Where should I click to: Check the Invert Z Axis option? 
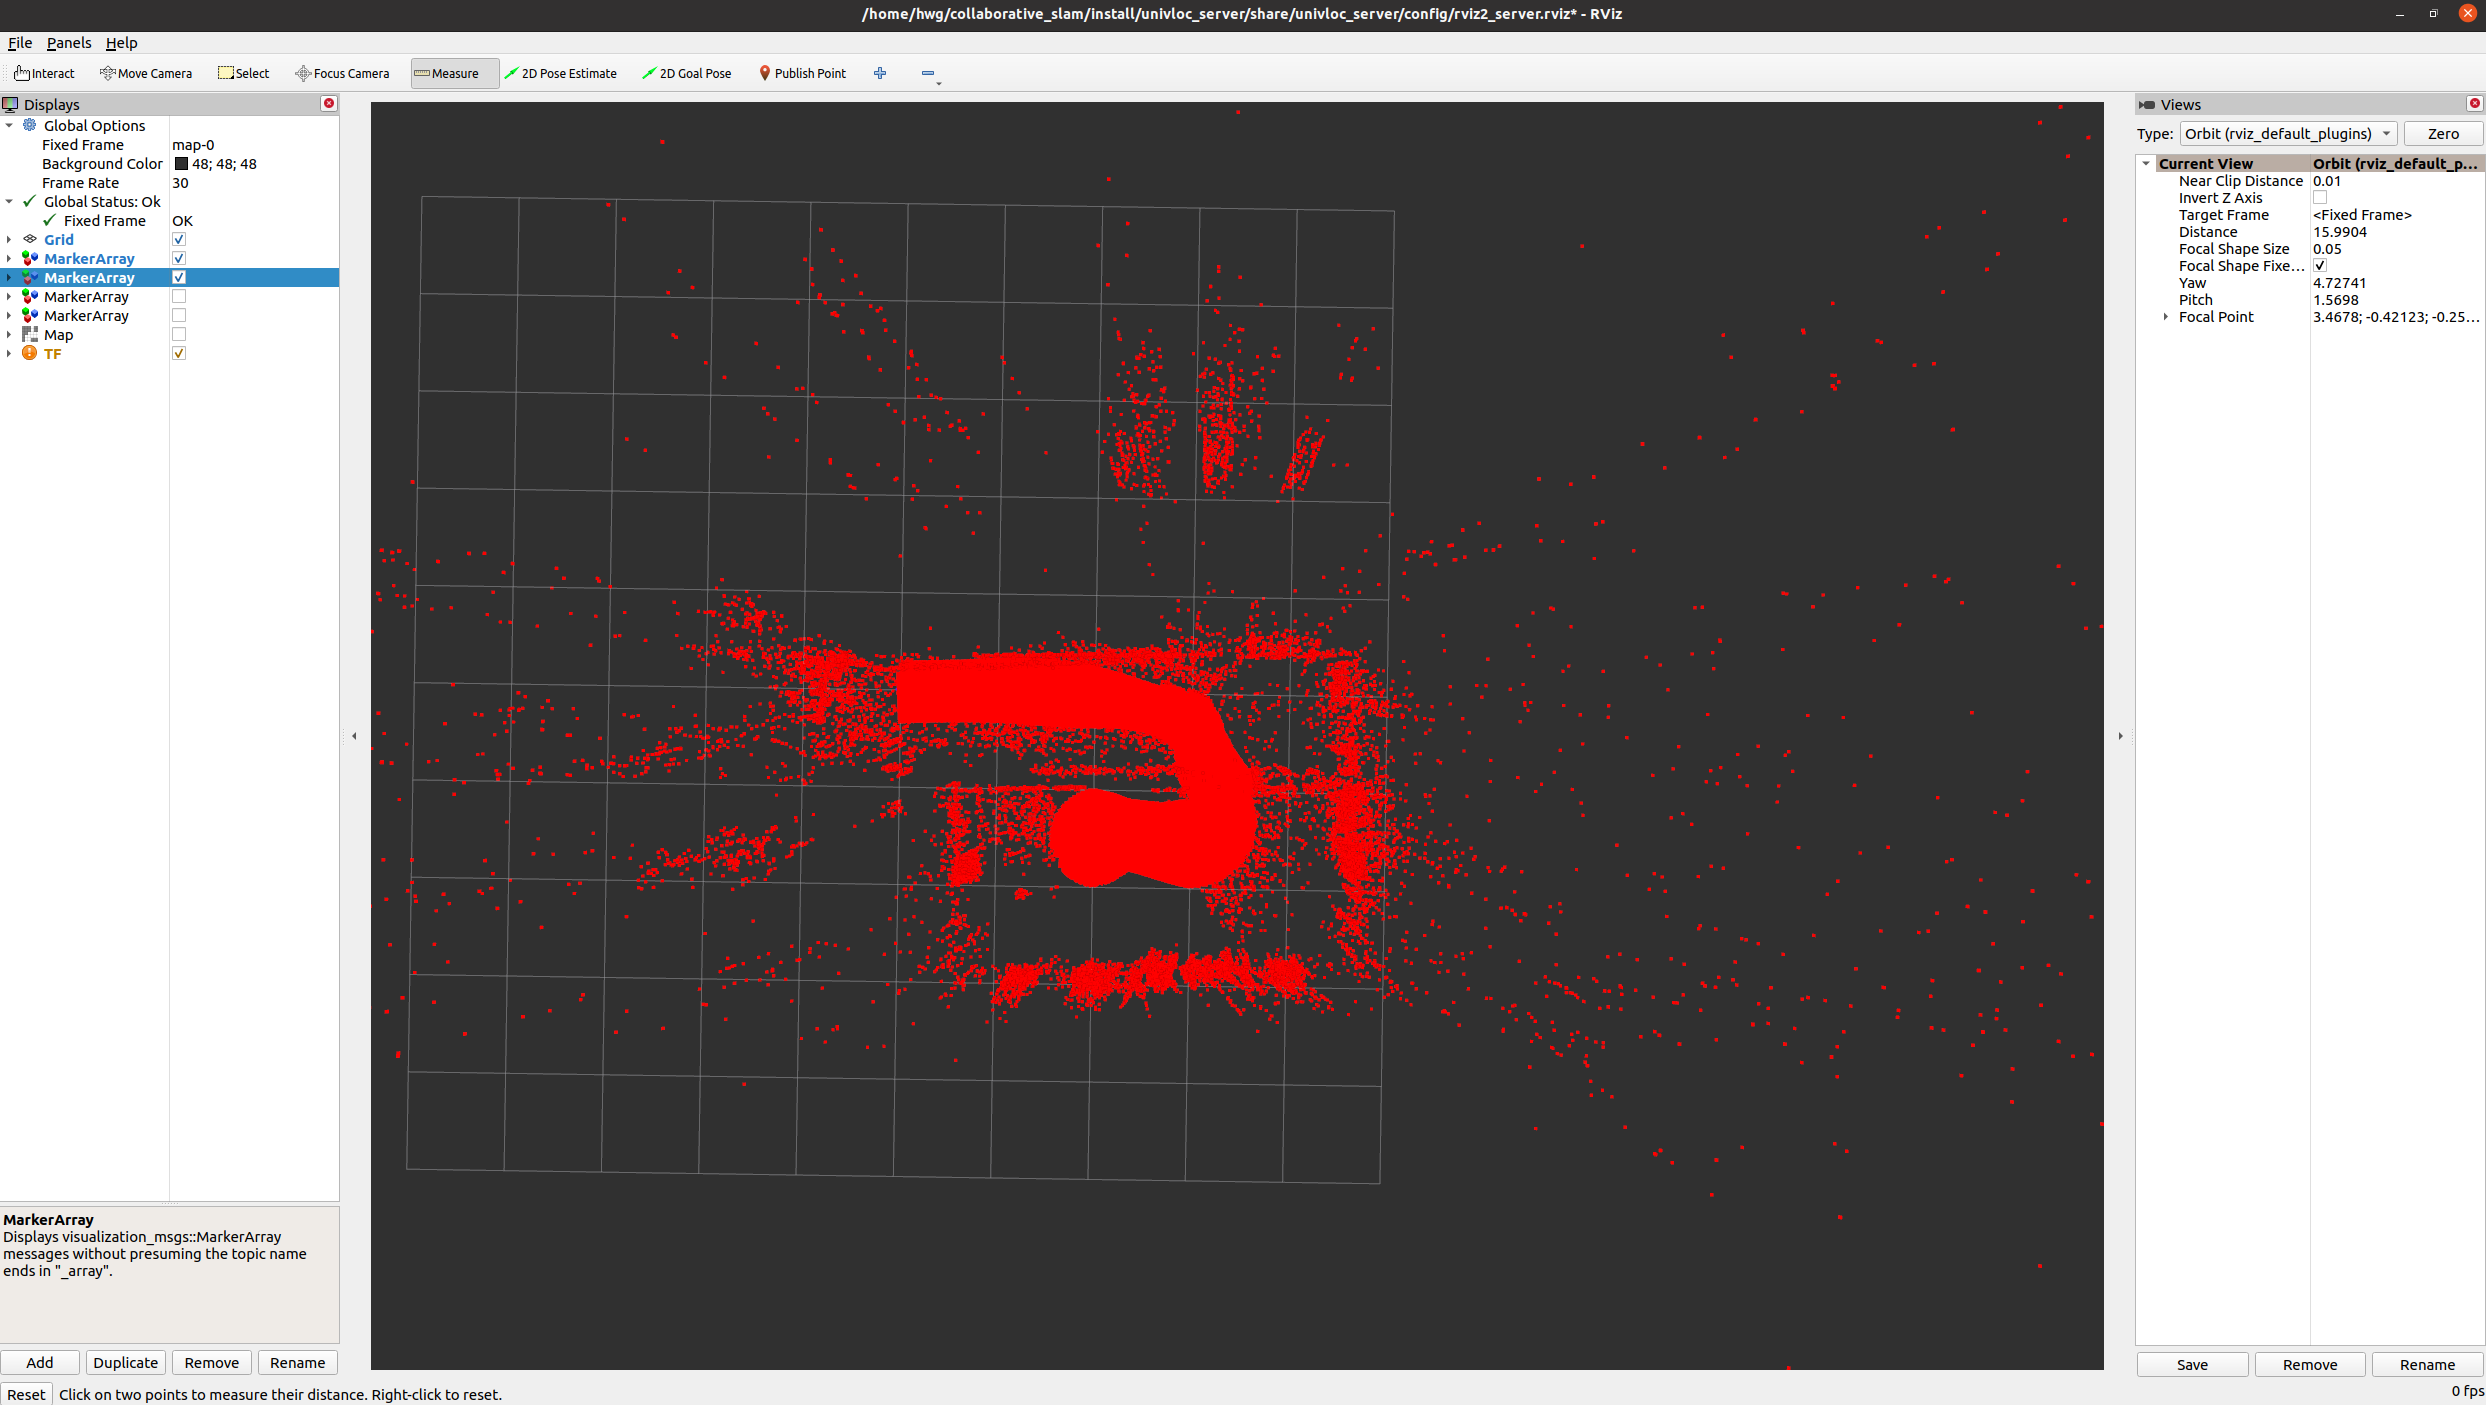point(2320,197)
